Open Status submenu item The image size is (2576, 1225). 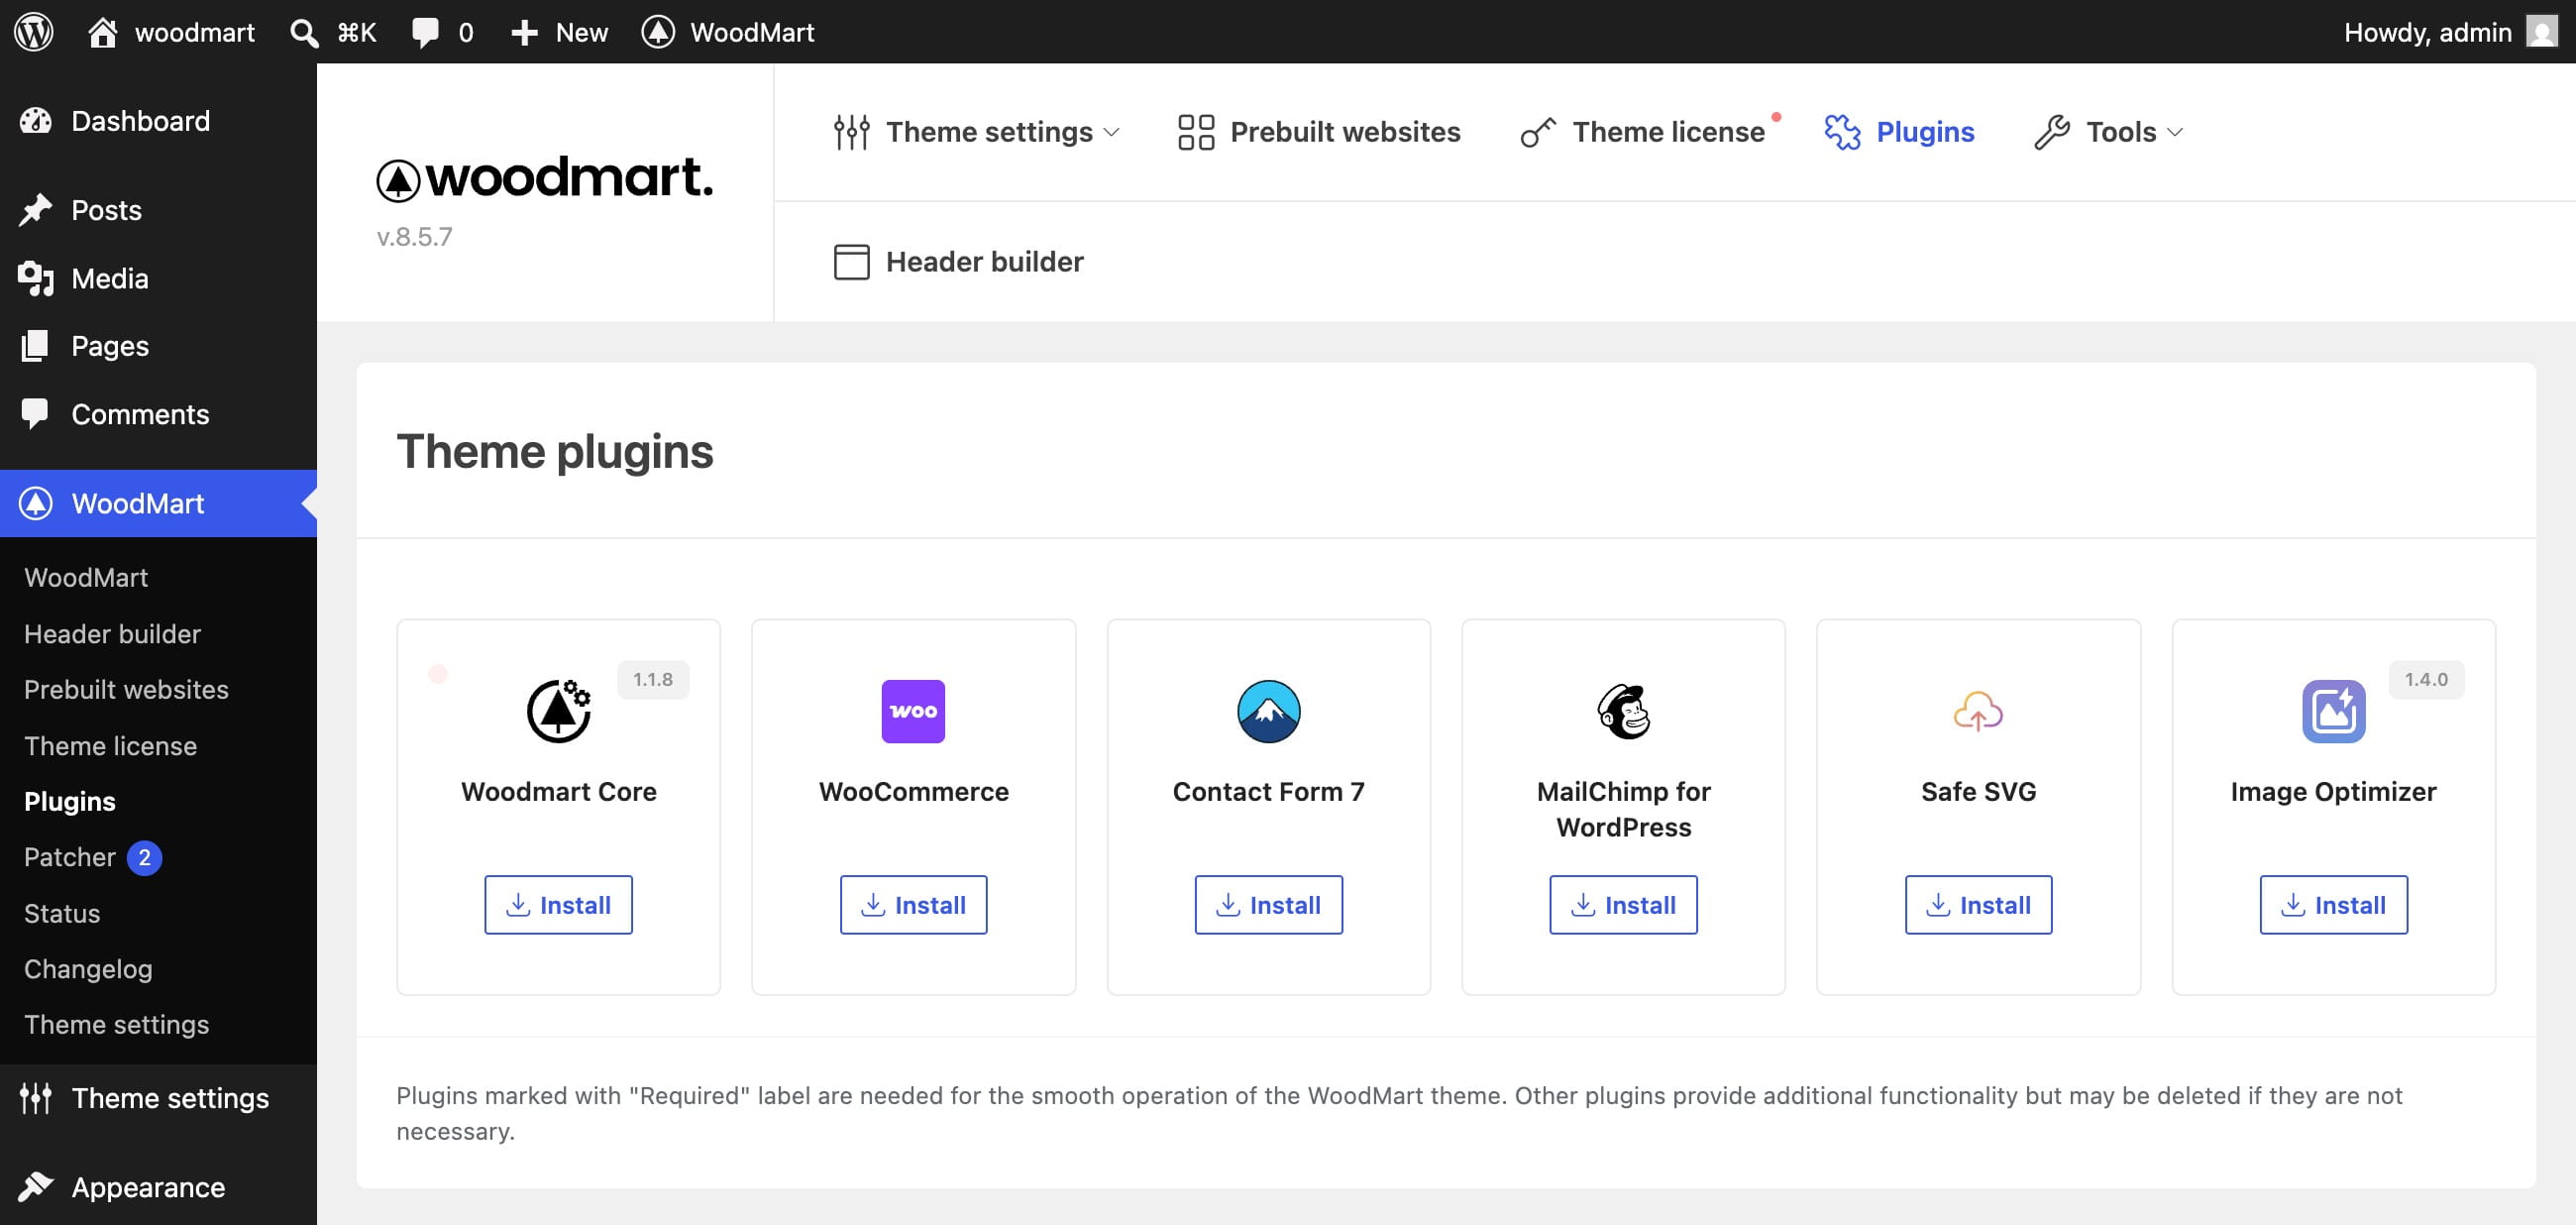click(62, 914)
